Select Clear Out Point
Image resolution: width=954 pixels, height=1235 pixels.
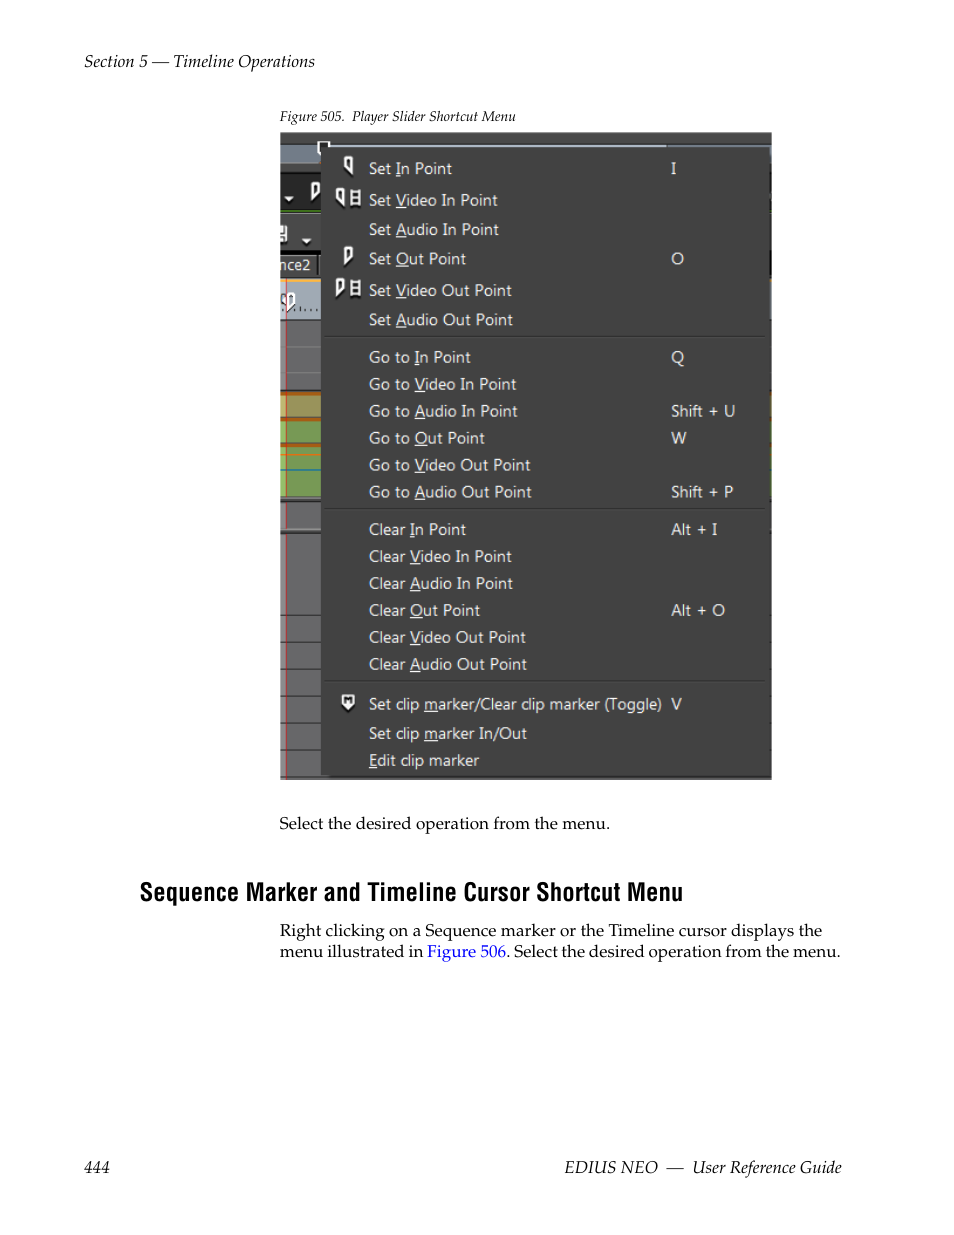424,610
